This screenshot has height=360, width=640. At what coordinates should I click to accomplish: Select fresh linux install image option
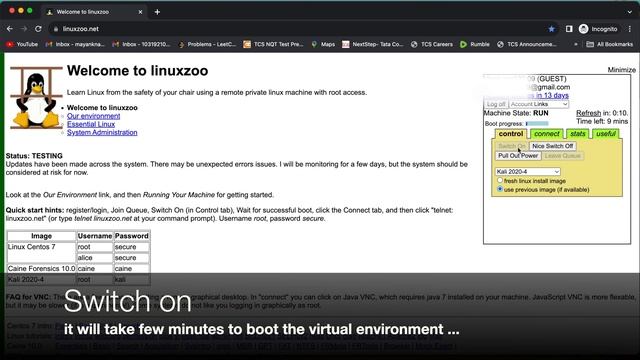point(500,180)
